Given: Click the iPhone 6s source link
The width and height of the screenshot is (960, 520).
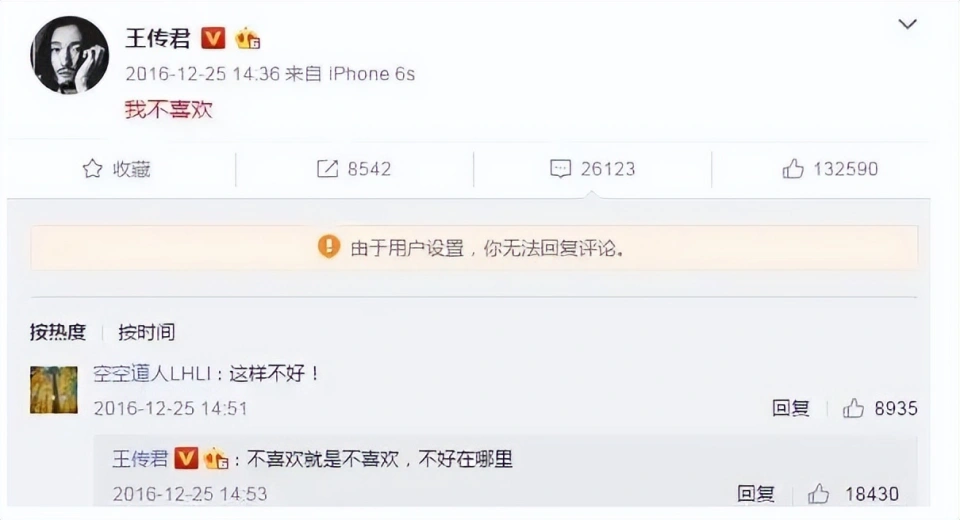Looking at the screenshot, I should coord(372,74).
